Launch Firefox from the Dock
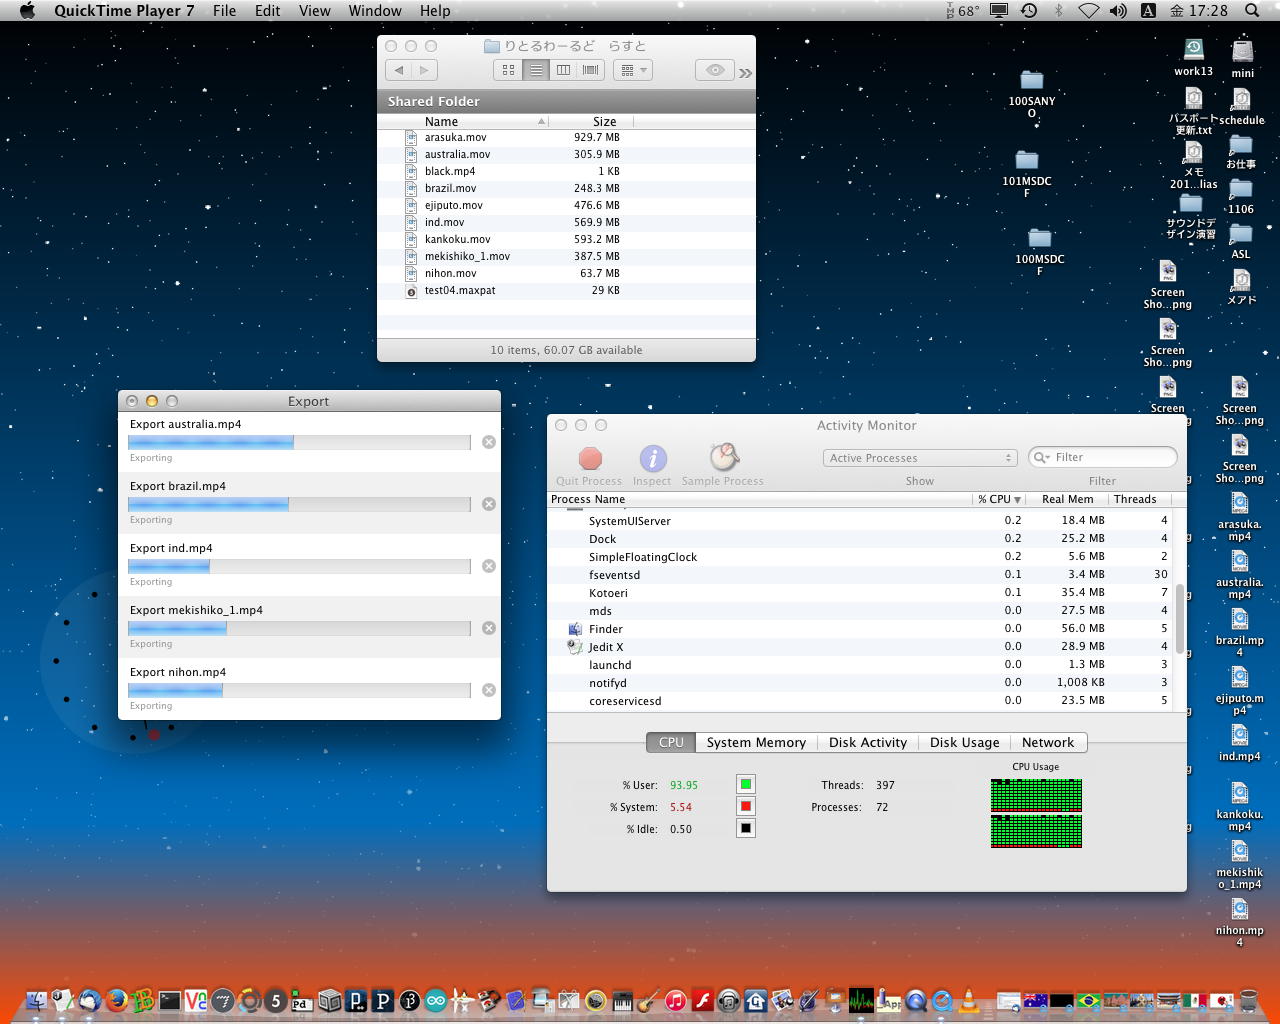 pos(117,1000)
